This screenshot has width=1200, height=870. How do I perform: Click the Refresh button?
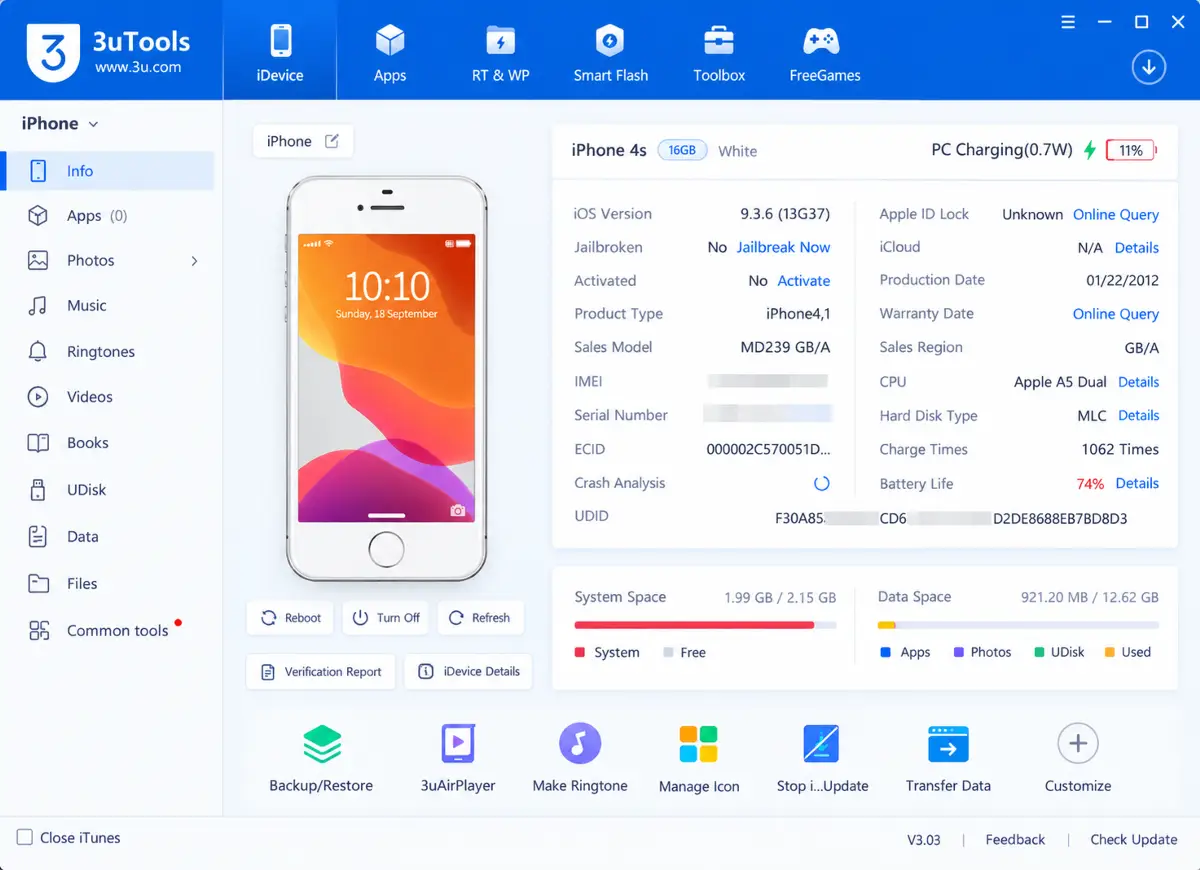point(480,618)
